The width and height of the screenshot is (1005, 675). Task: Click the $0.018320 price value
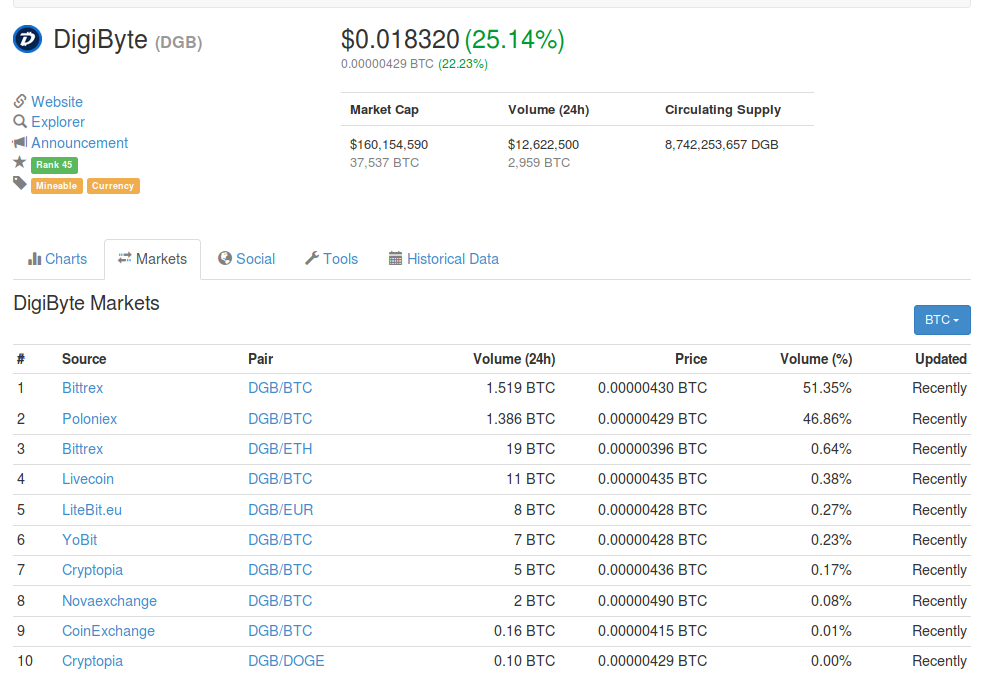(x=400, y=40)
